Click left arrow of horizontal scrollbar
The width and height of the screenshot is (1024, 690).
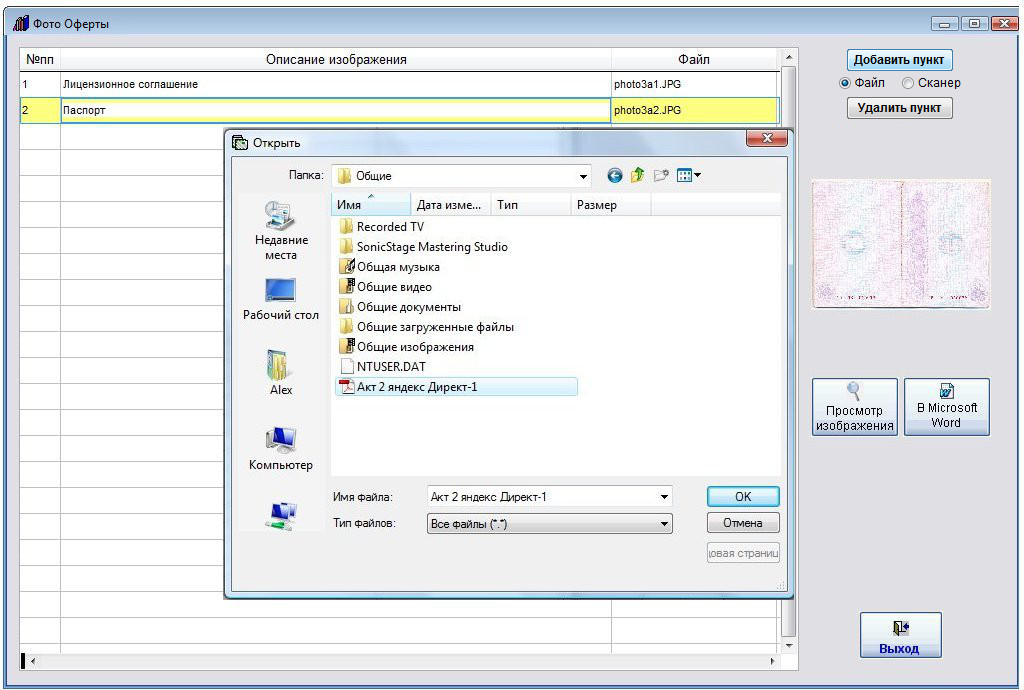[33, 661]
